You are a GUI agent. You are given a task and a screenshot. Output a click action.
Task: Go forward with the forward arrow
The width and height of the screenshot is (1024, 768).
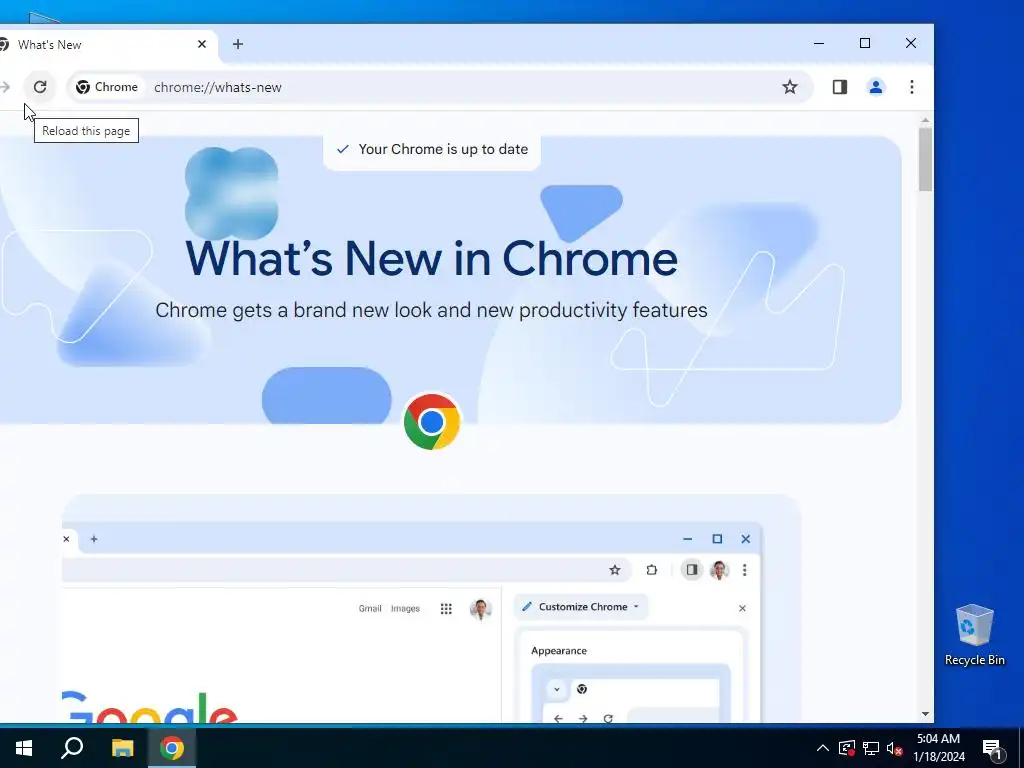(5, 87)
